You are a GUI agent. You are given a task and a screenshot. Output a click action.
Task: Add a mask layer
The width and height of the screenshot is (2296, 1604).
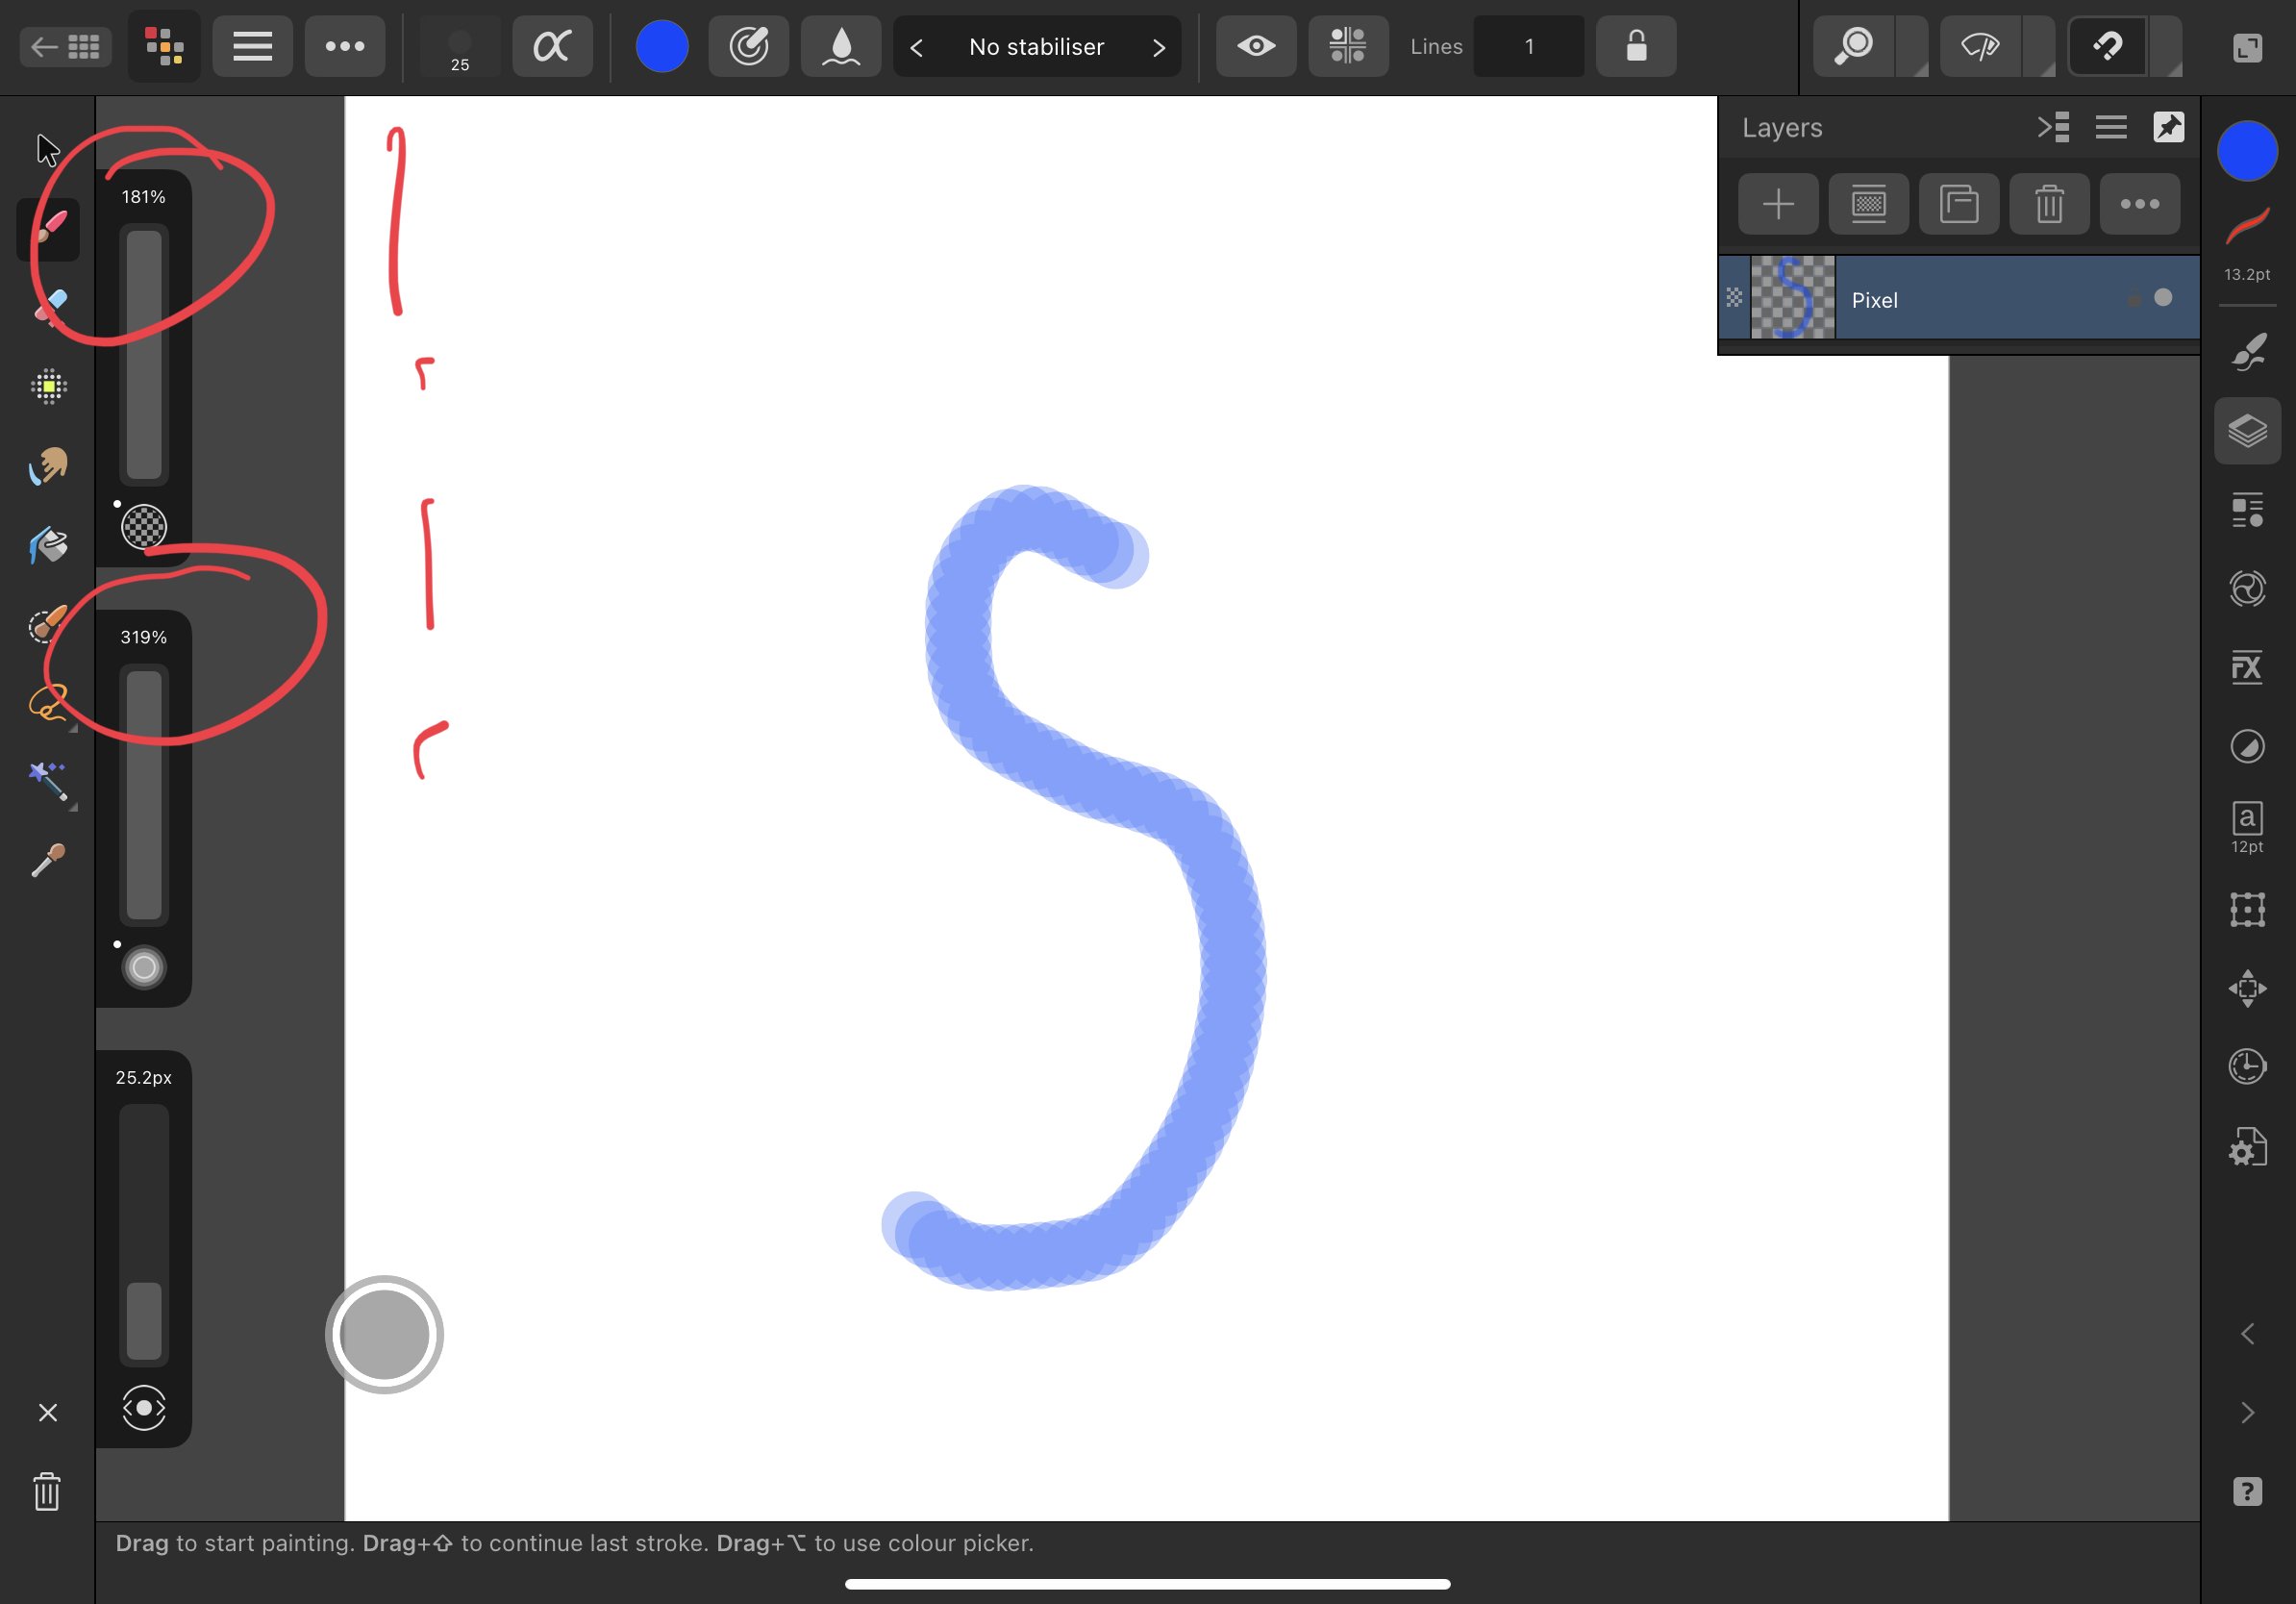click(1868, 204)
